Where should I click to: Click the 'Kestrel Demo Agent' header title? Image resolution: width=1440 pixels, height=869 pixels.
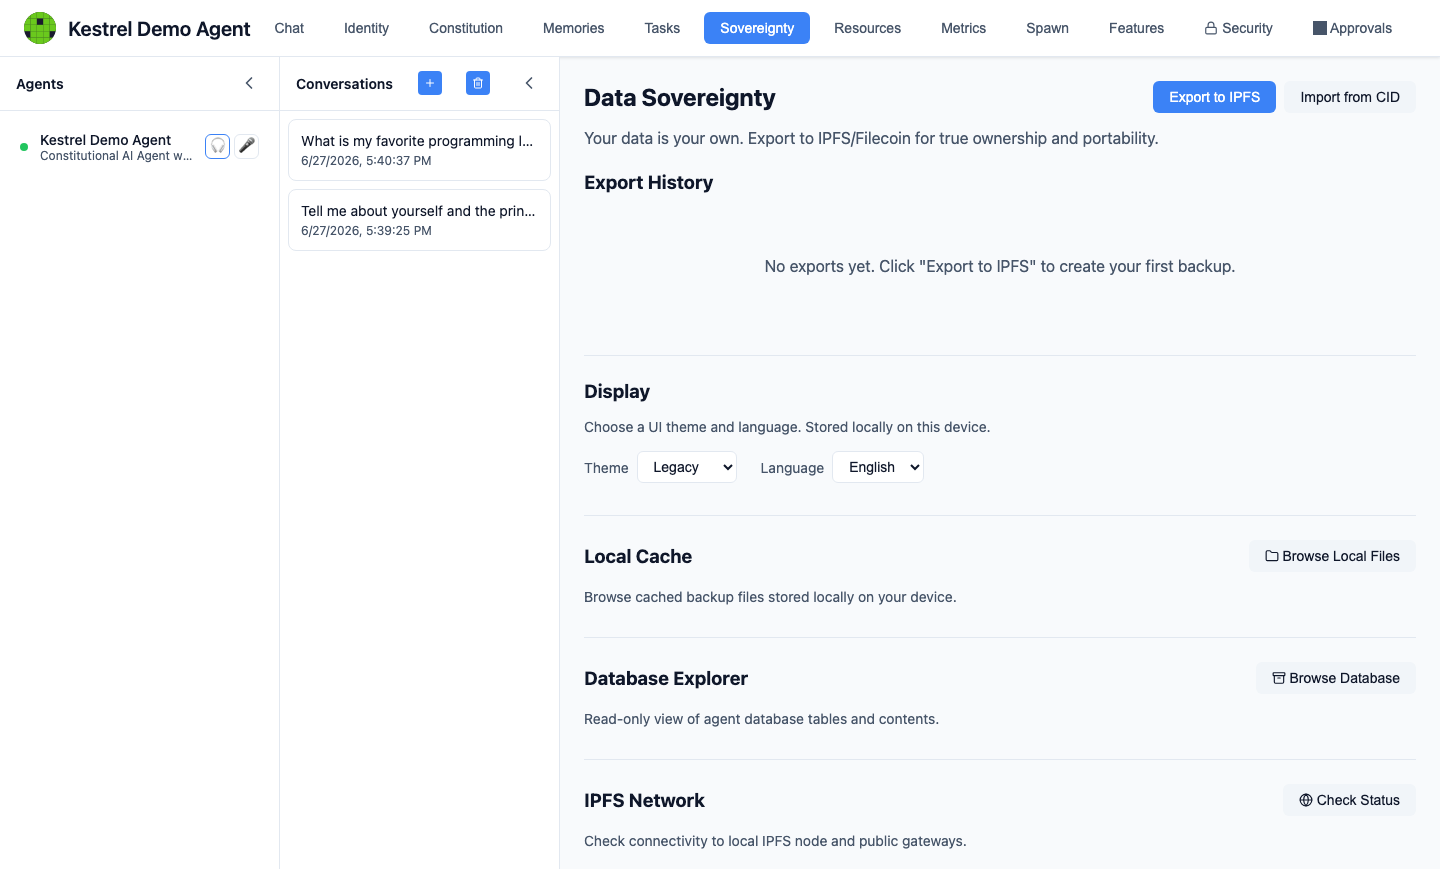159,29
